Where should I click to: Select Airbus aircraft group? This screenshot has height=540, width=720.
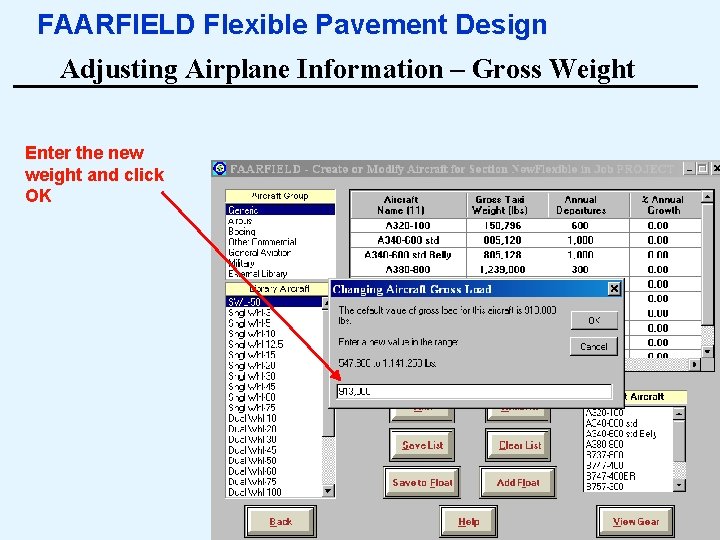coord(280,221)
